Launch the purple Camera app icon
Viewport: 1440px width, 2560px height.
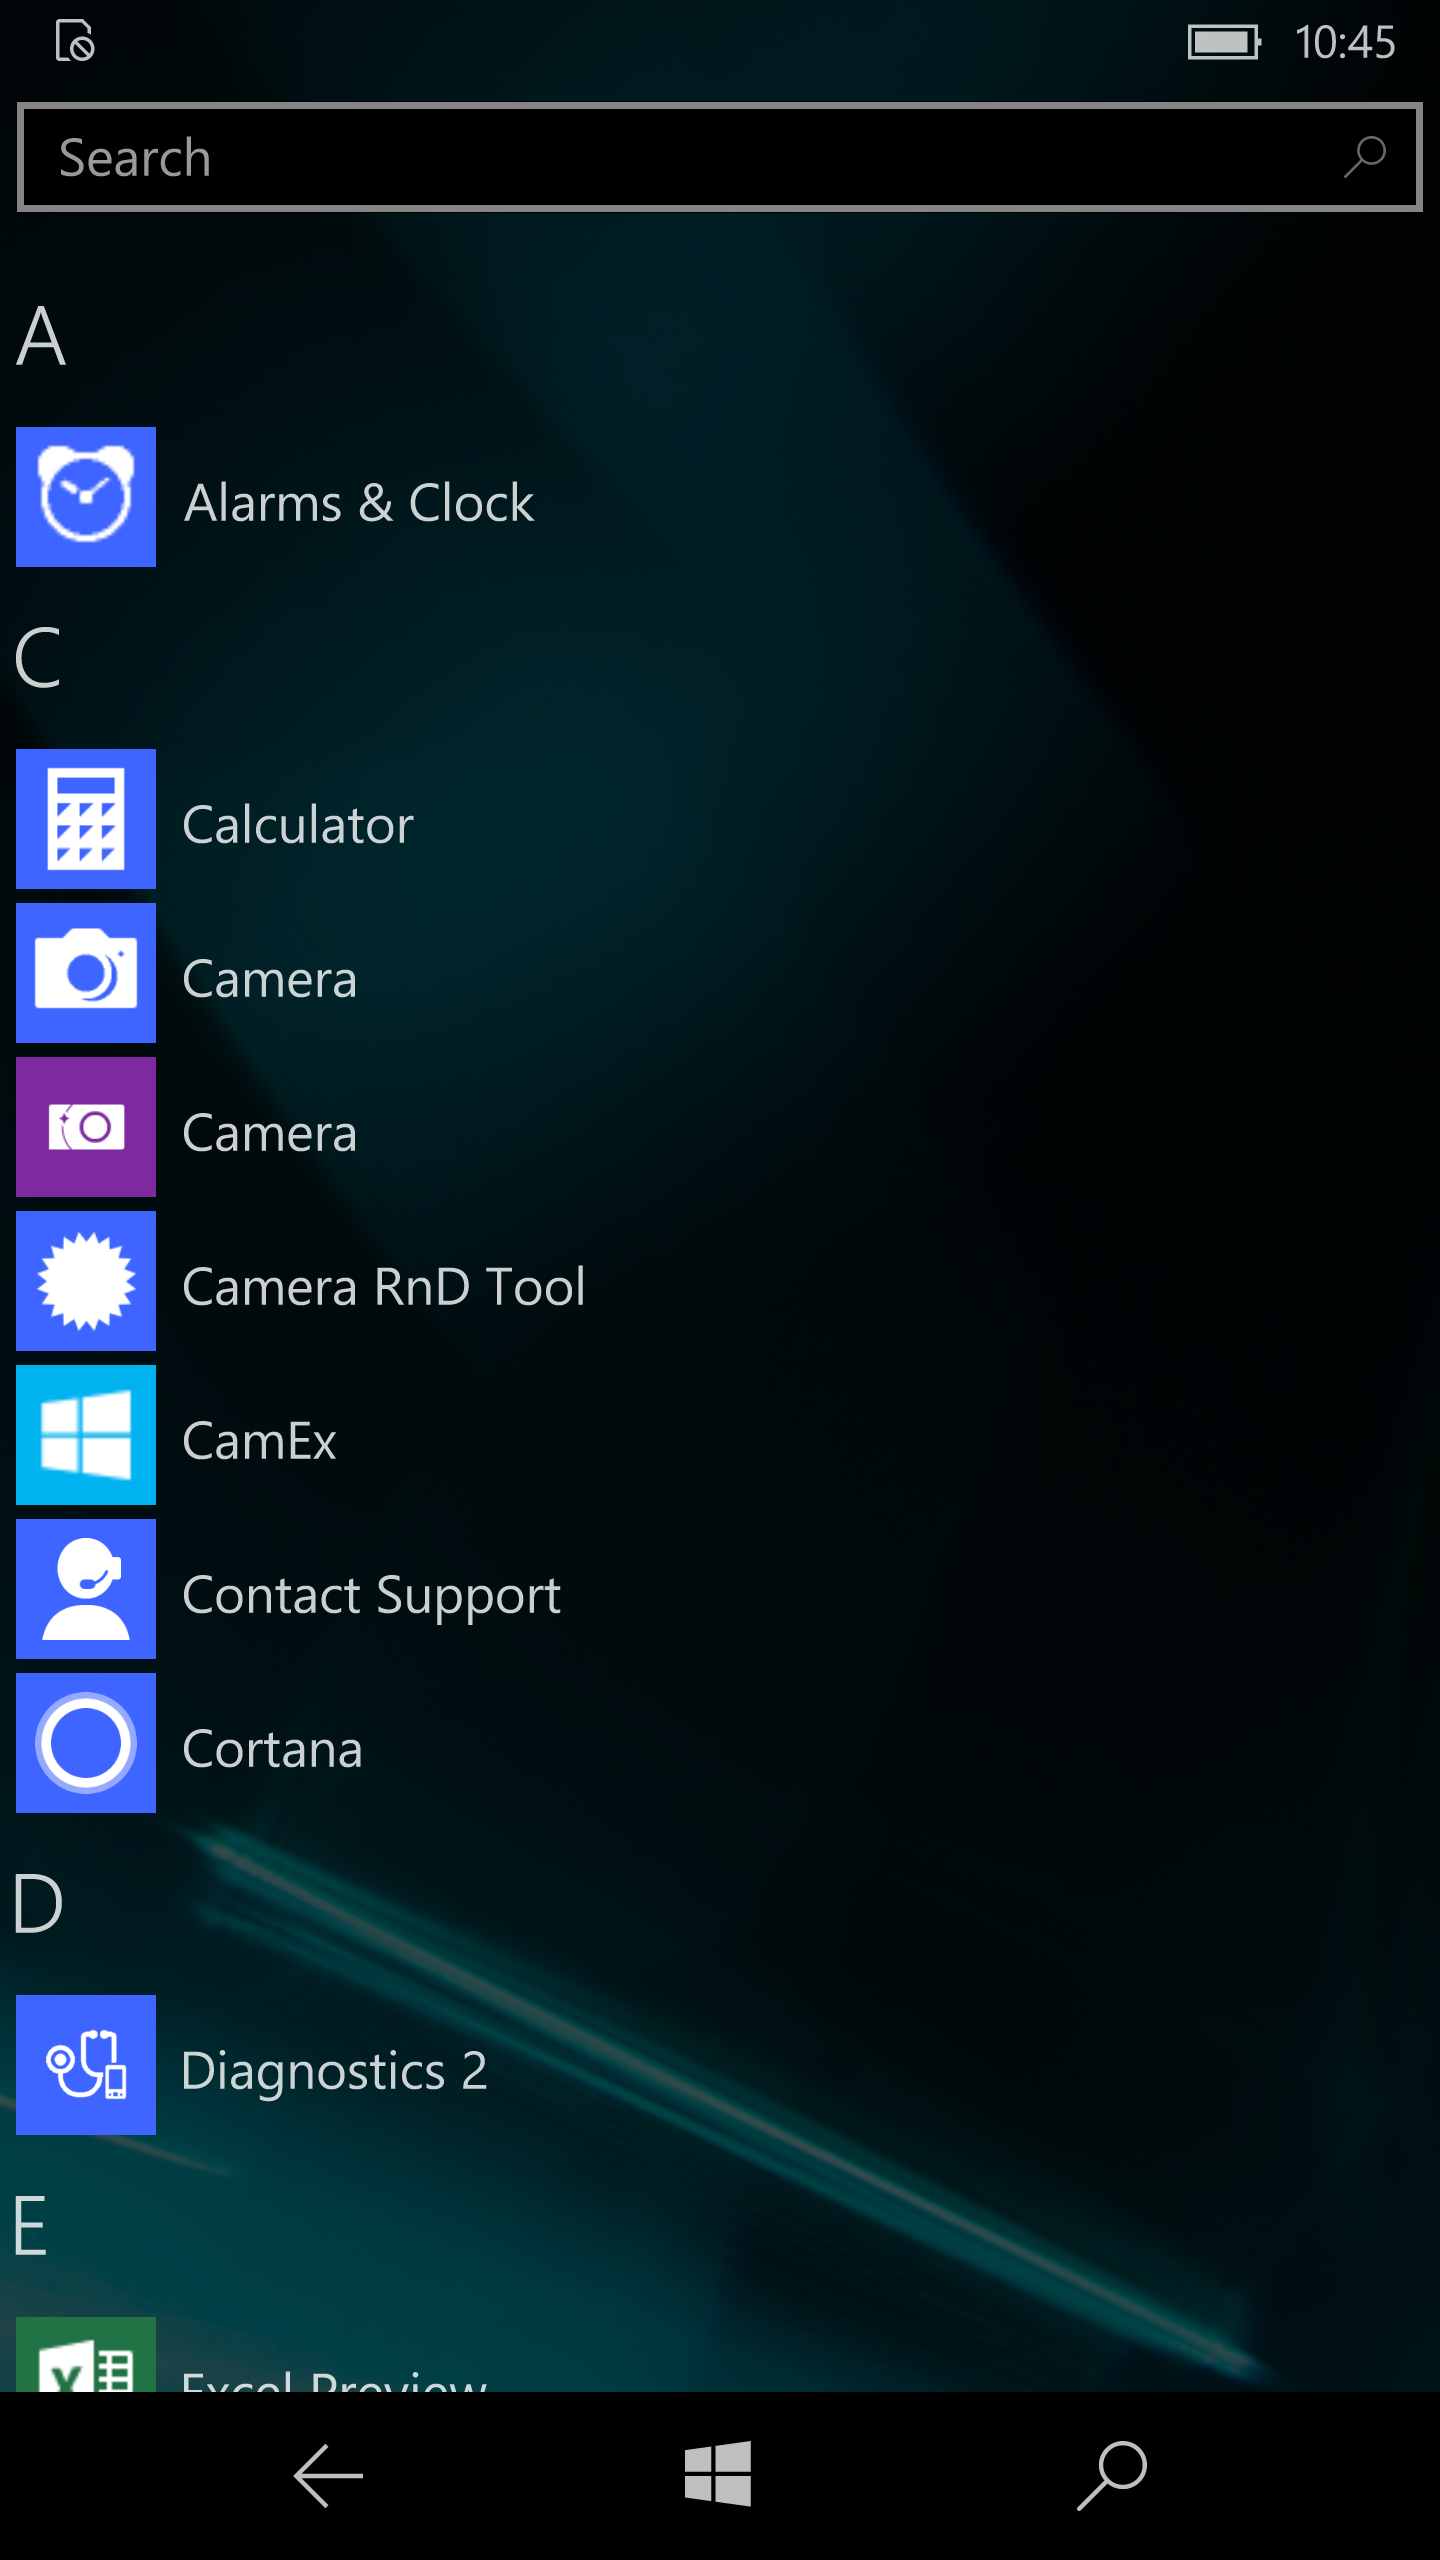point(86,1127)
